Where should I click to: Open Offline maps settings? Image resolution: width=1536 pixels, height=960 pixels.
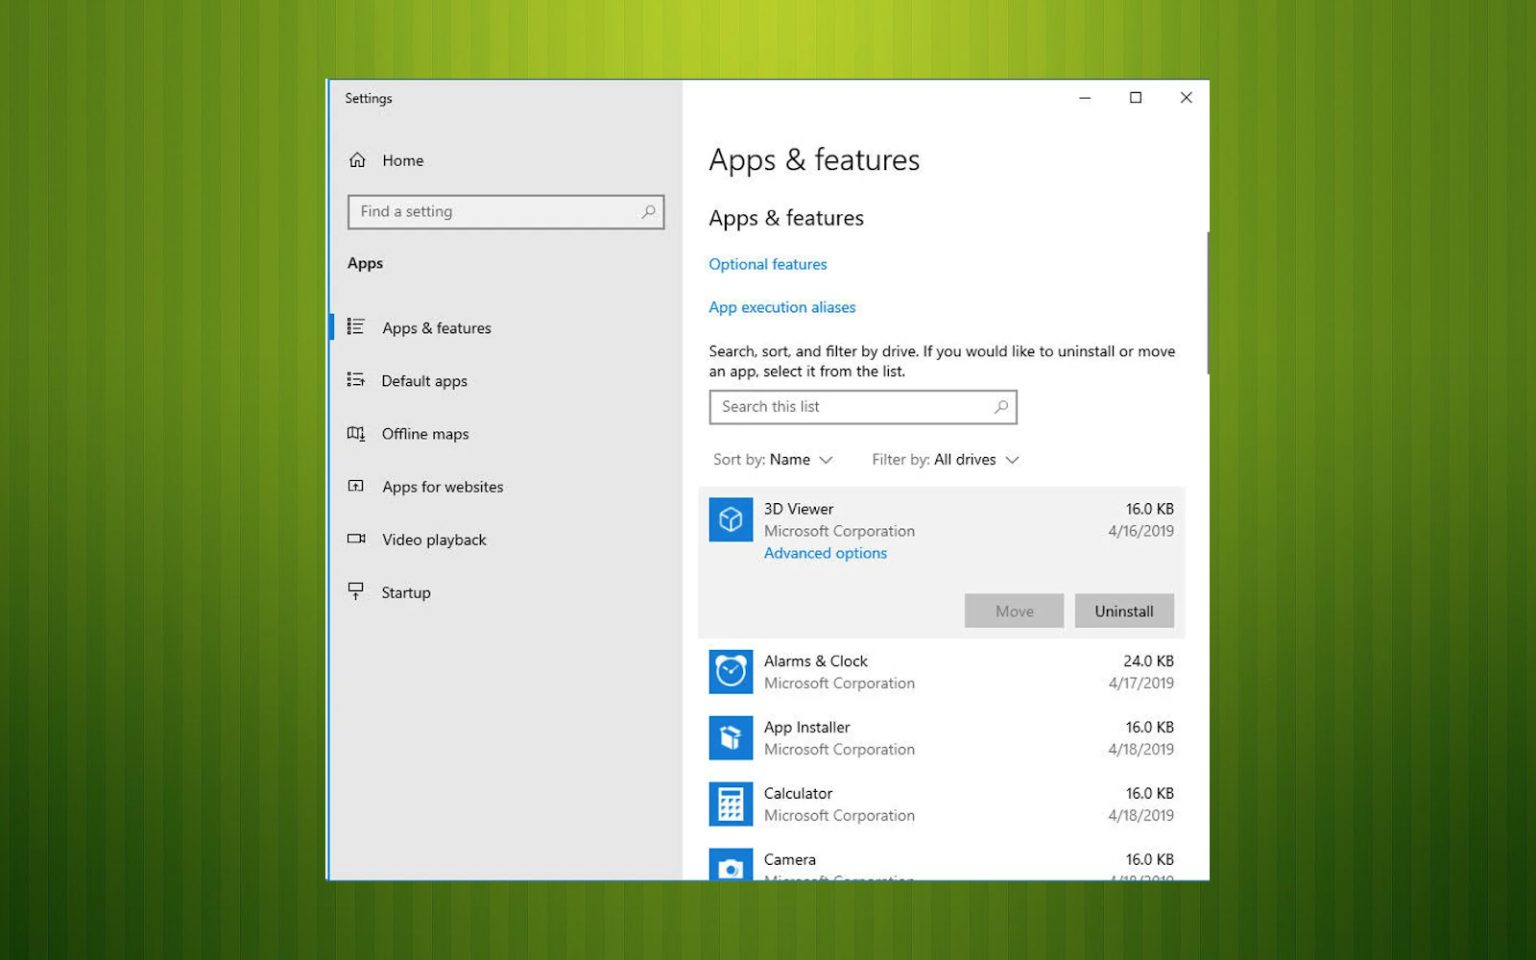[356, 433]
